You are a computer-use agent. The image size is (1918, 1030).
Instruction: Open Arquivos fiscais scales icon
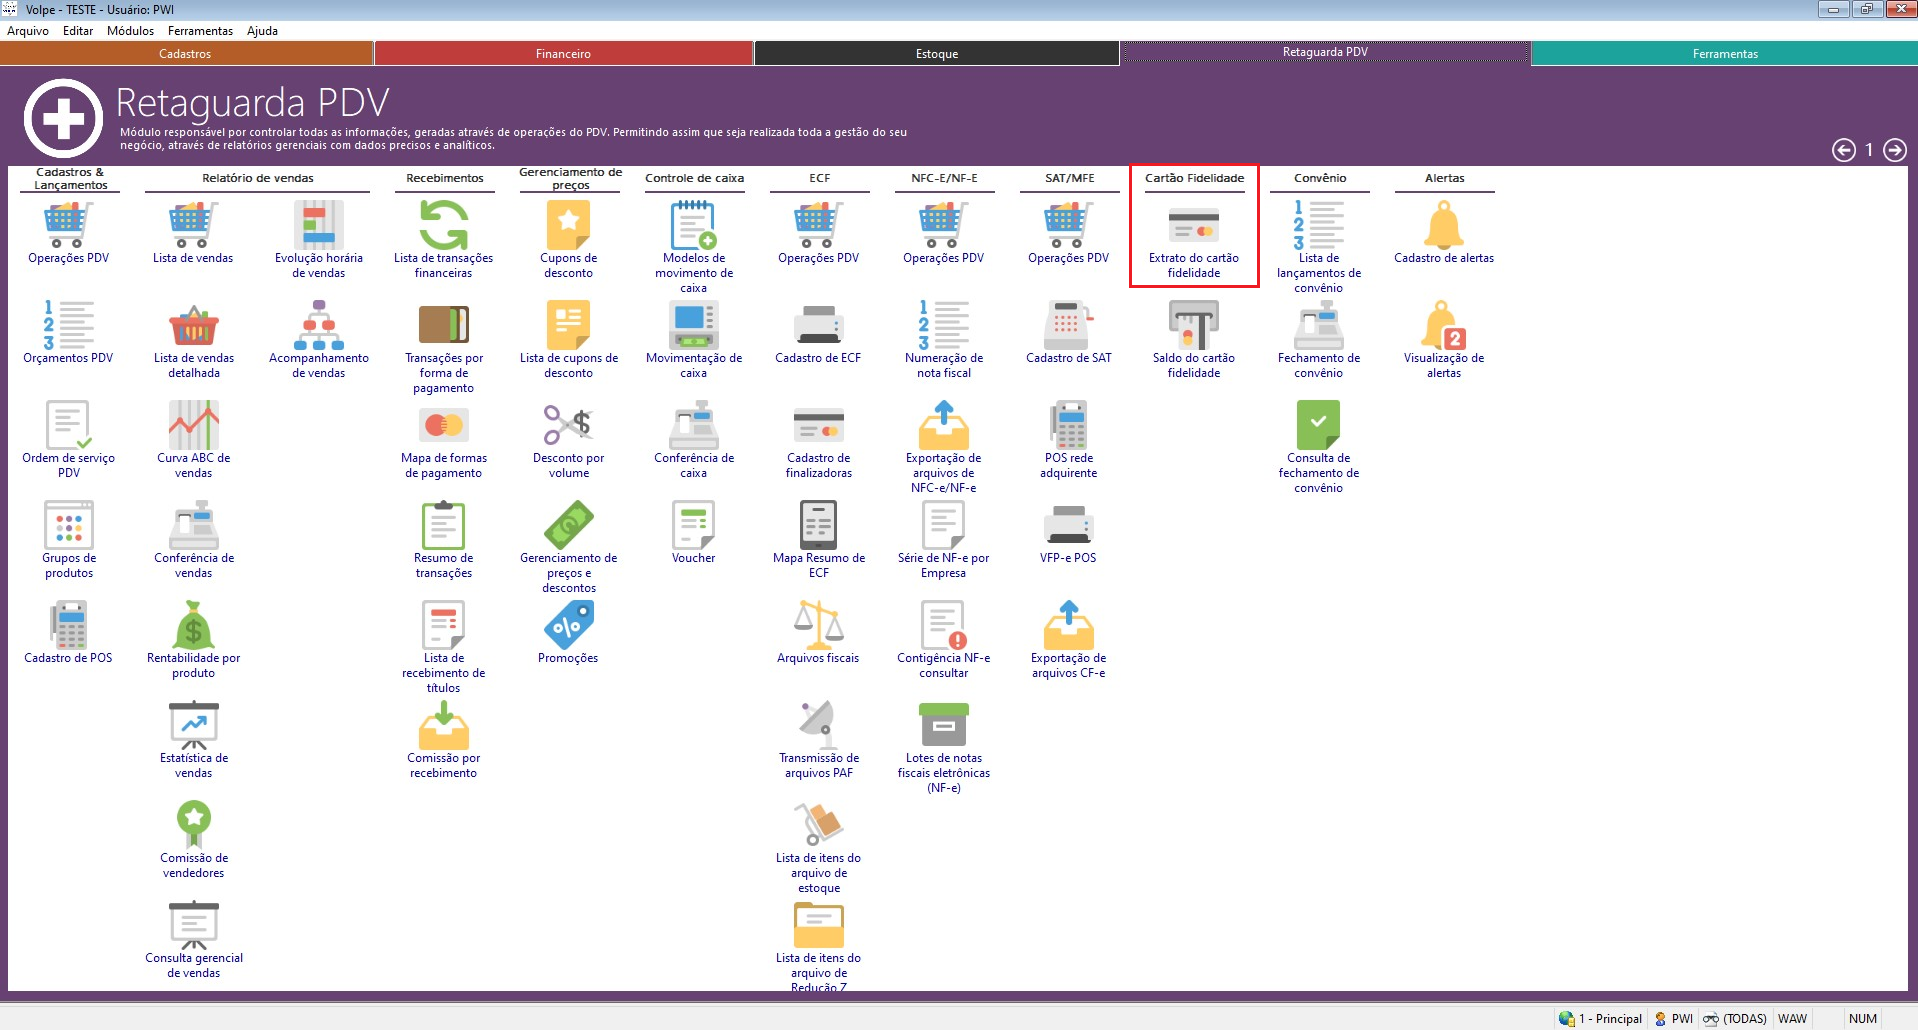click(x=818, y=627)
